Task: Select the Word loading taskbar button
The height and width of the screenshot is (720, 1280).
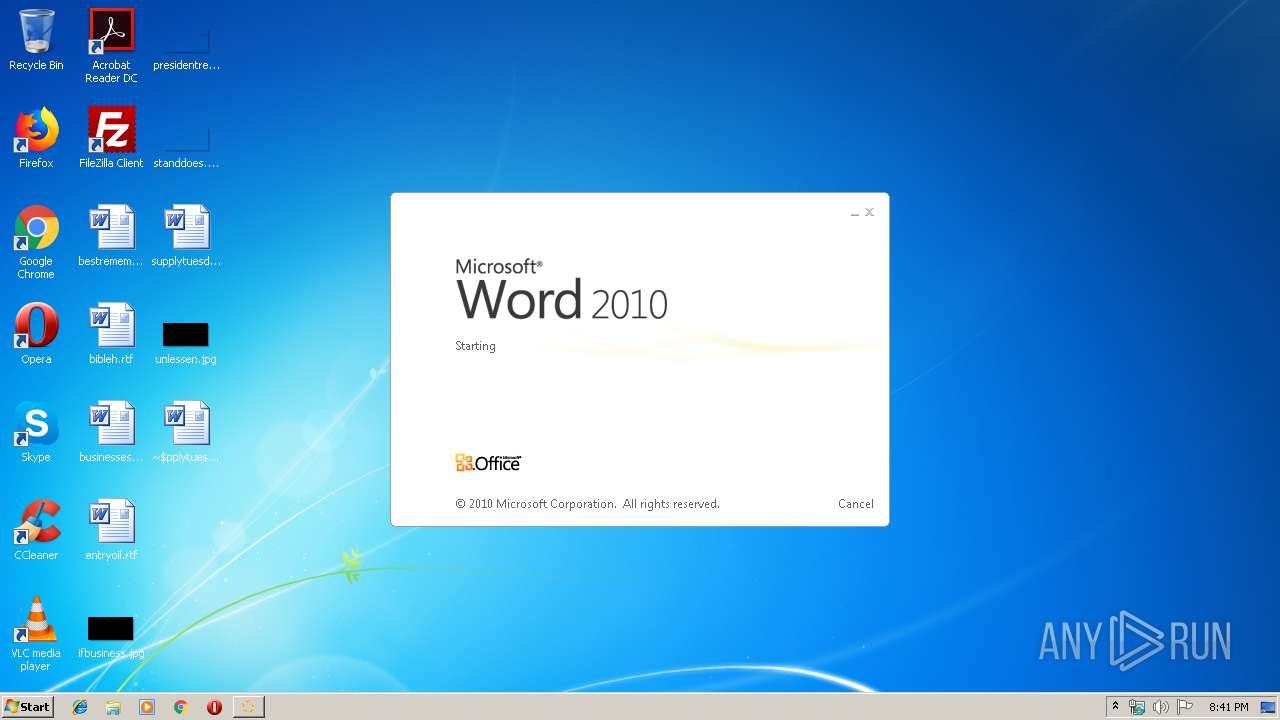Action: pos(248,707)
